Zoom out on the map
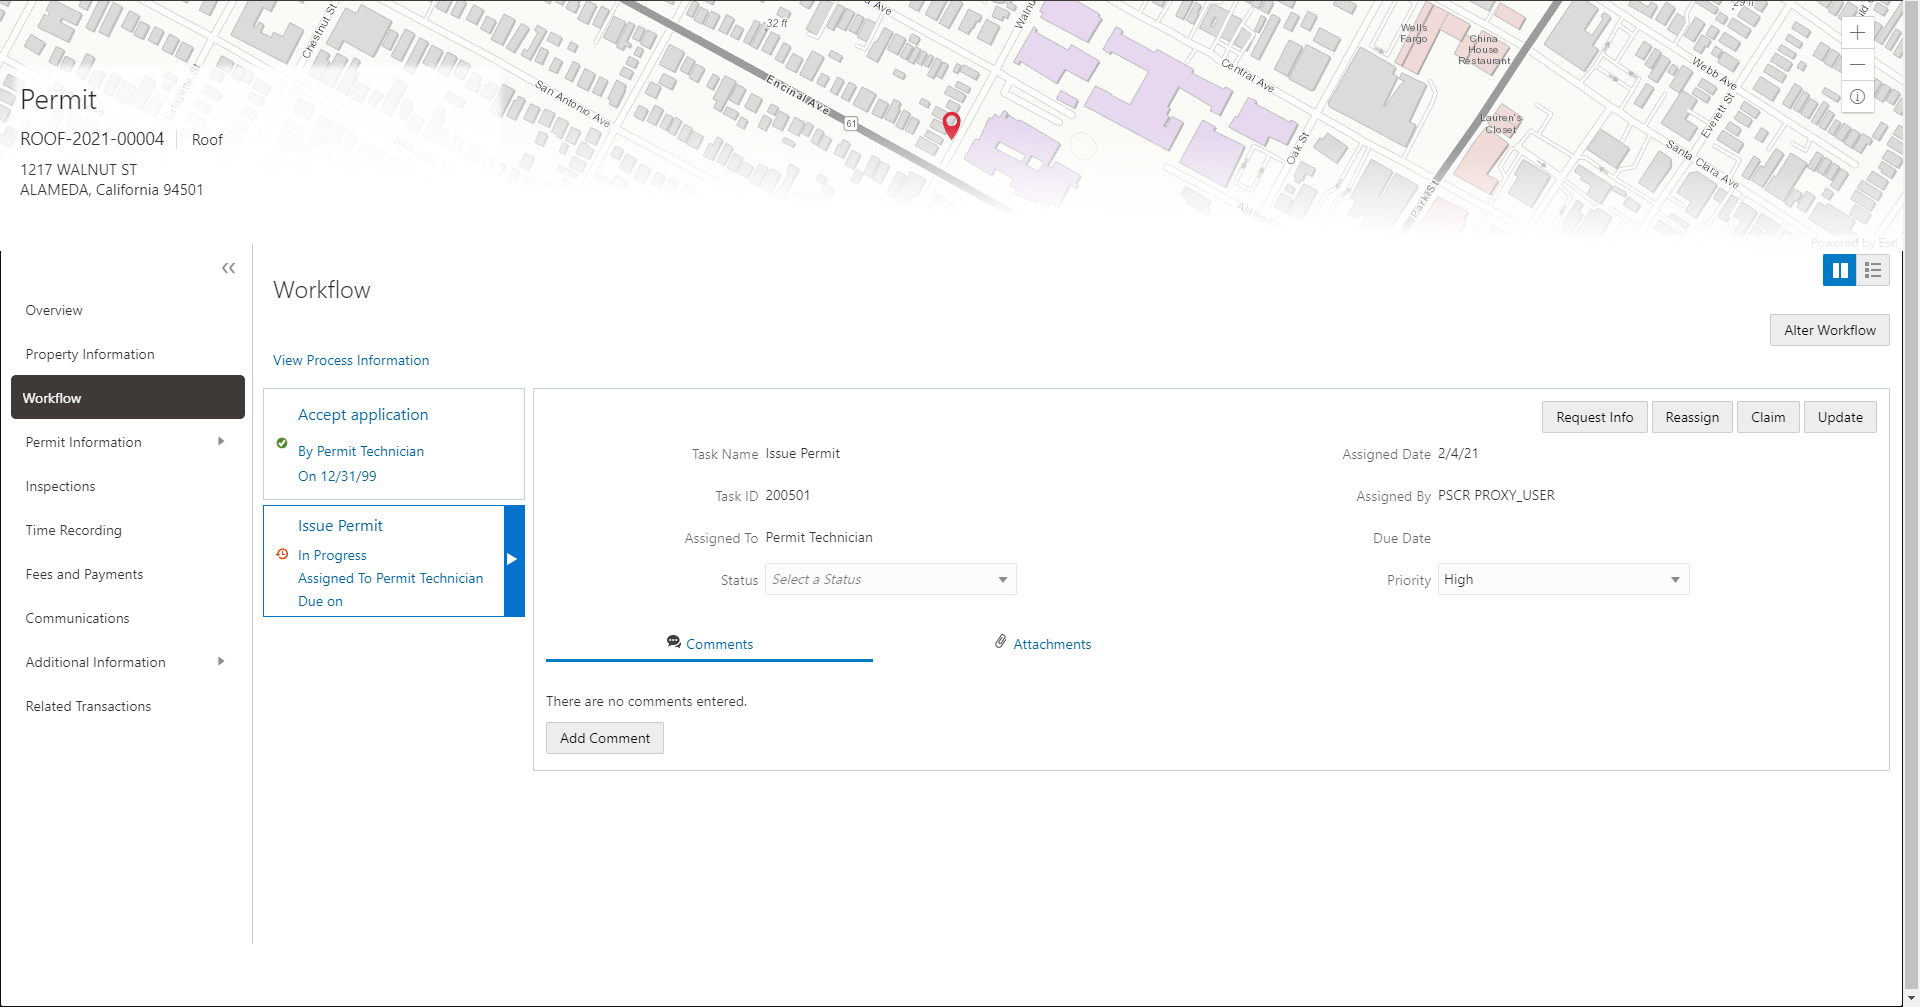1920x1007 pixels. click(x=1857, y=64)
